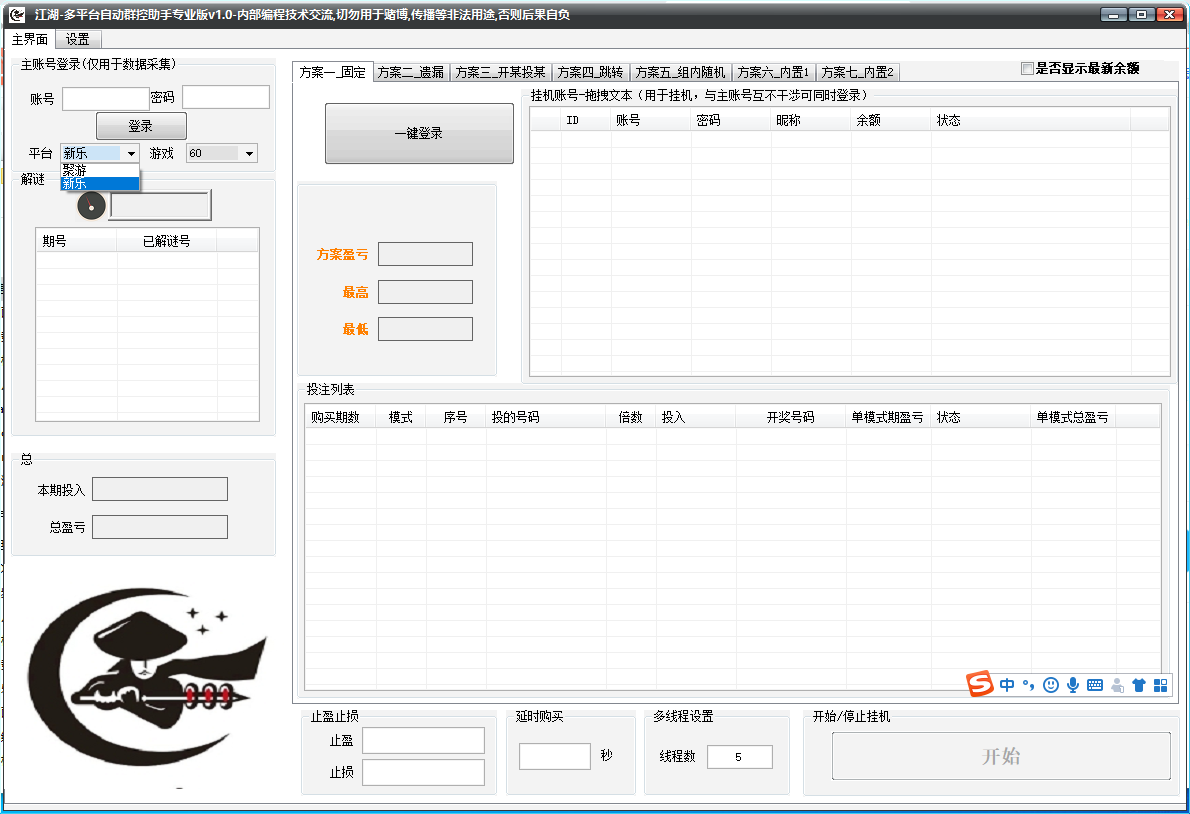The height and width of the screenshot is (814, 1190).
Task: Open the 游戏 dropdown showing 60
Action: coord(221,153)
